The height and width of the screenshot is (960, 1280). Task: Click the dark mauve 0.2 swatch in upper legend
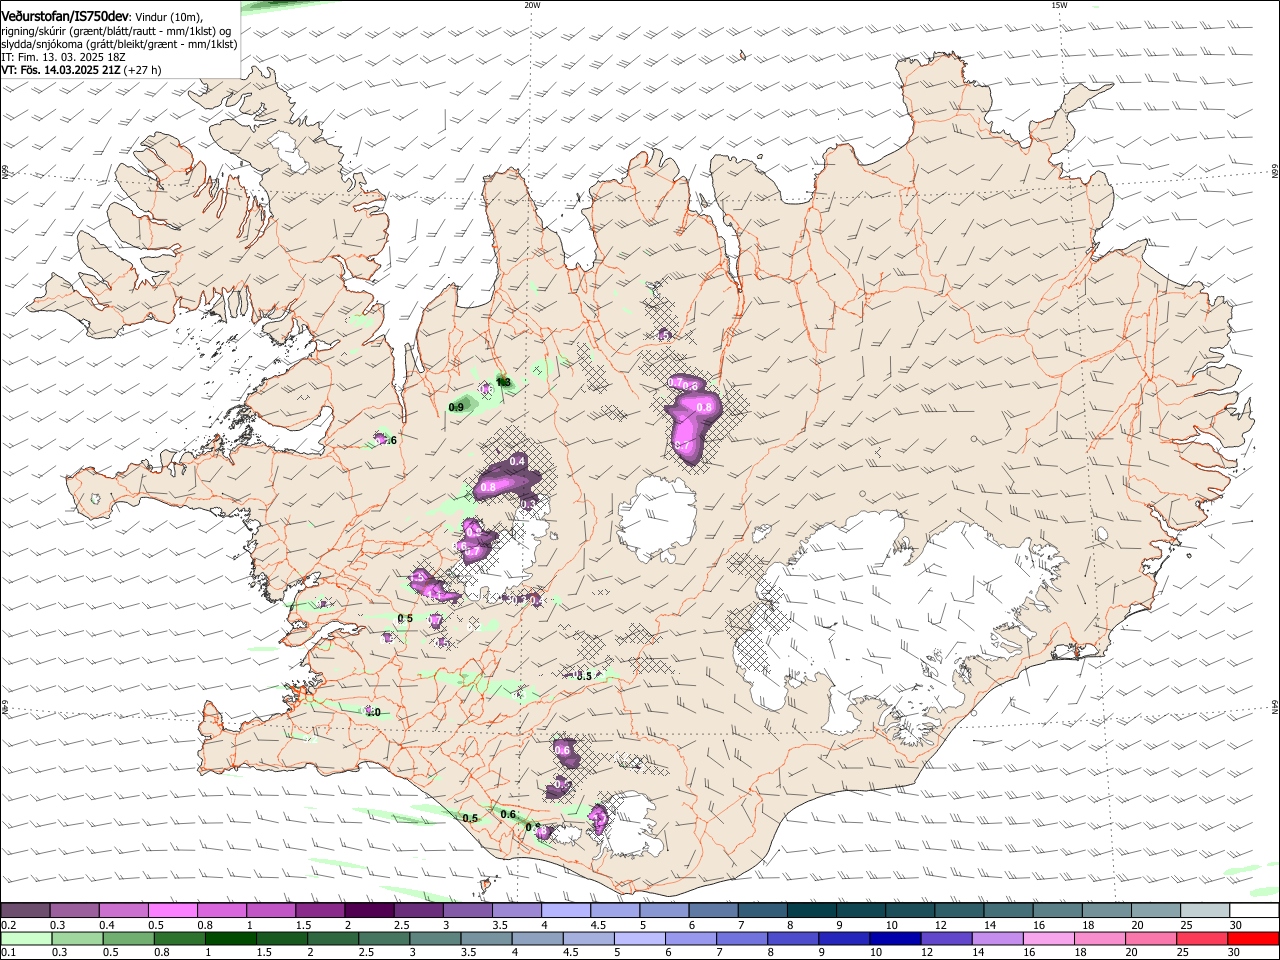[24, 911]
